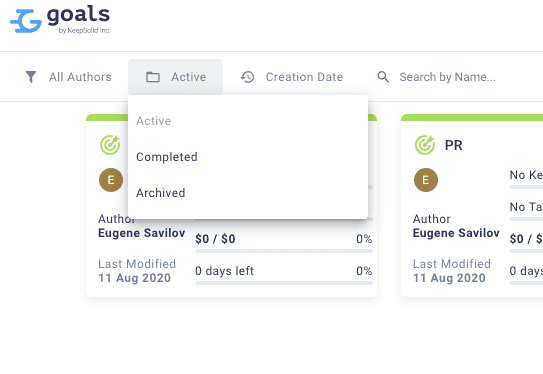The width and height of the screenshot is (543, 374).
Task: Open the PR goal title
Action: coord(453,145)
